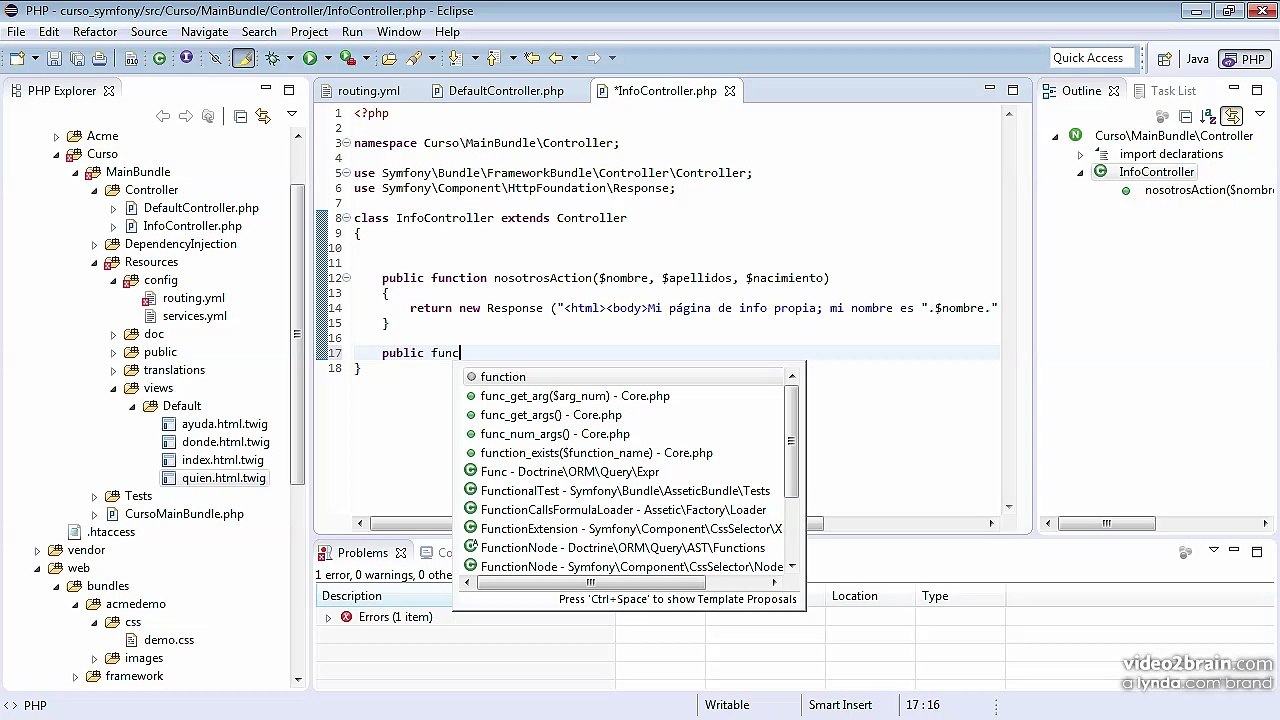Viewport: 1280px width, 720px height.
Task: Click the green Run button
Action: pos(310,59)
